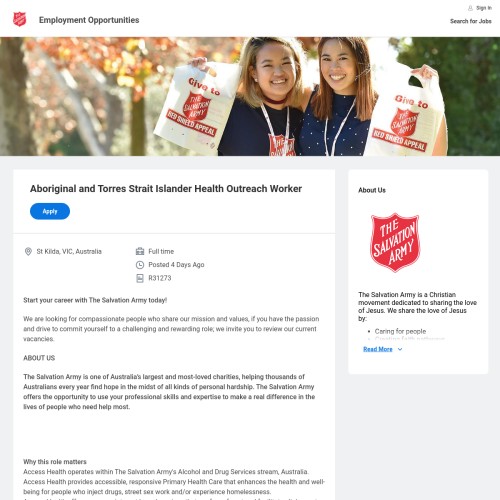This screenshot has width=500, height=500.
Task: Click the full time briefcase icon
Action: click(x=140, y=251)
